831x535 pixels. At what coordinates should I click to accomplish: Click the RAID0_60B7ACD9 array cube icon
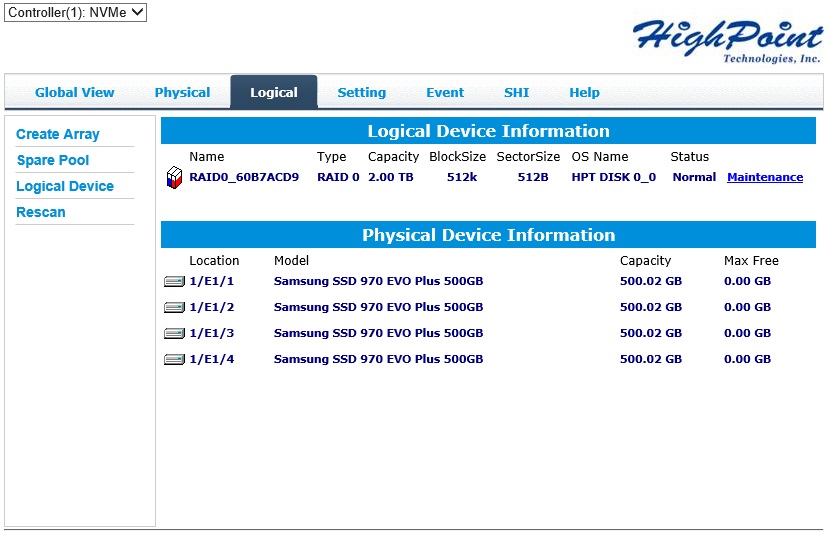174,178
